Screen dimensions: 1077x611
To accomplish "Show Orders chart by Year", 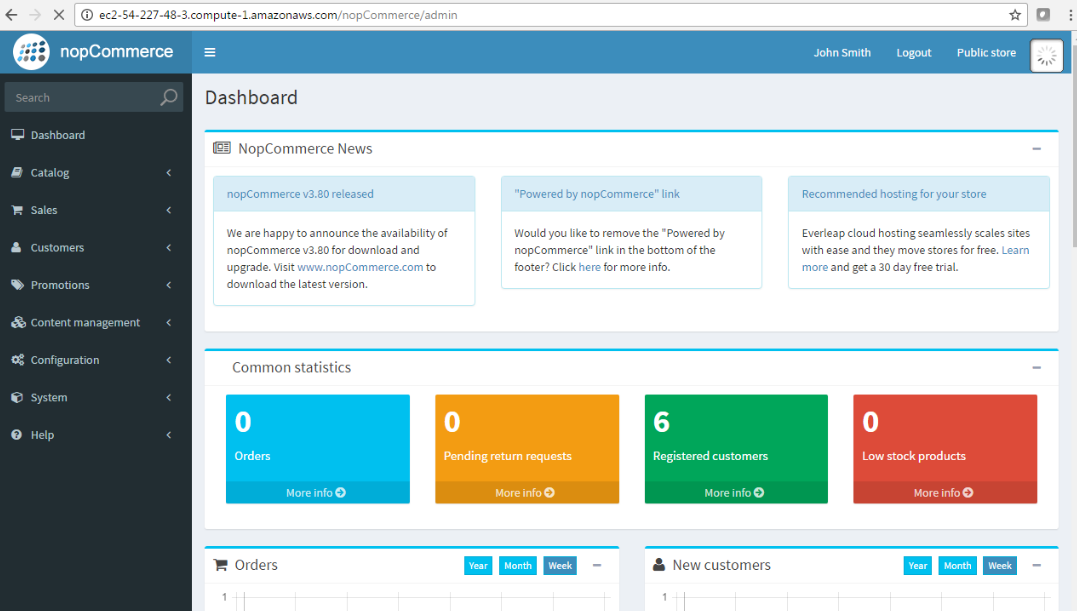I will (478, 566).
